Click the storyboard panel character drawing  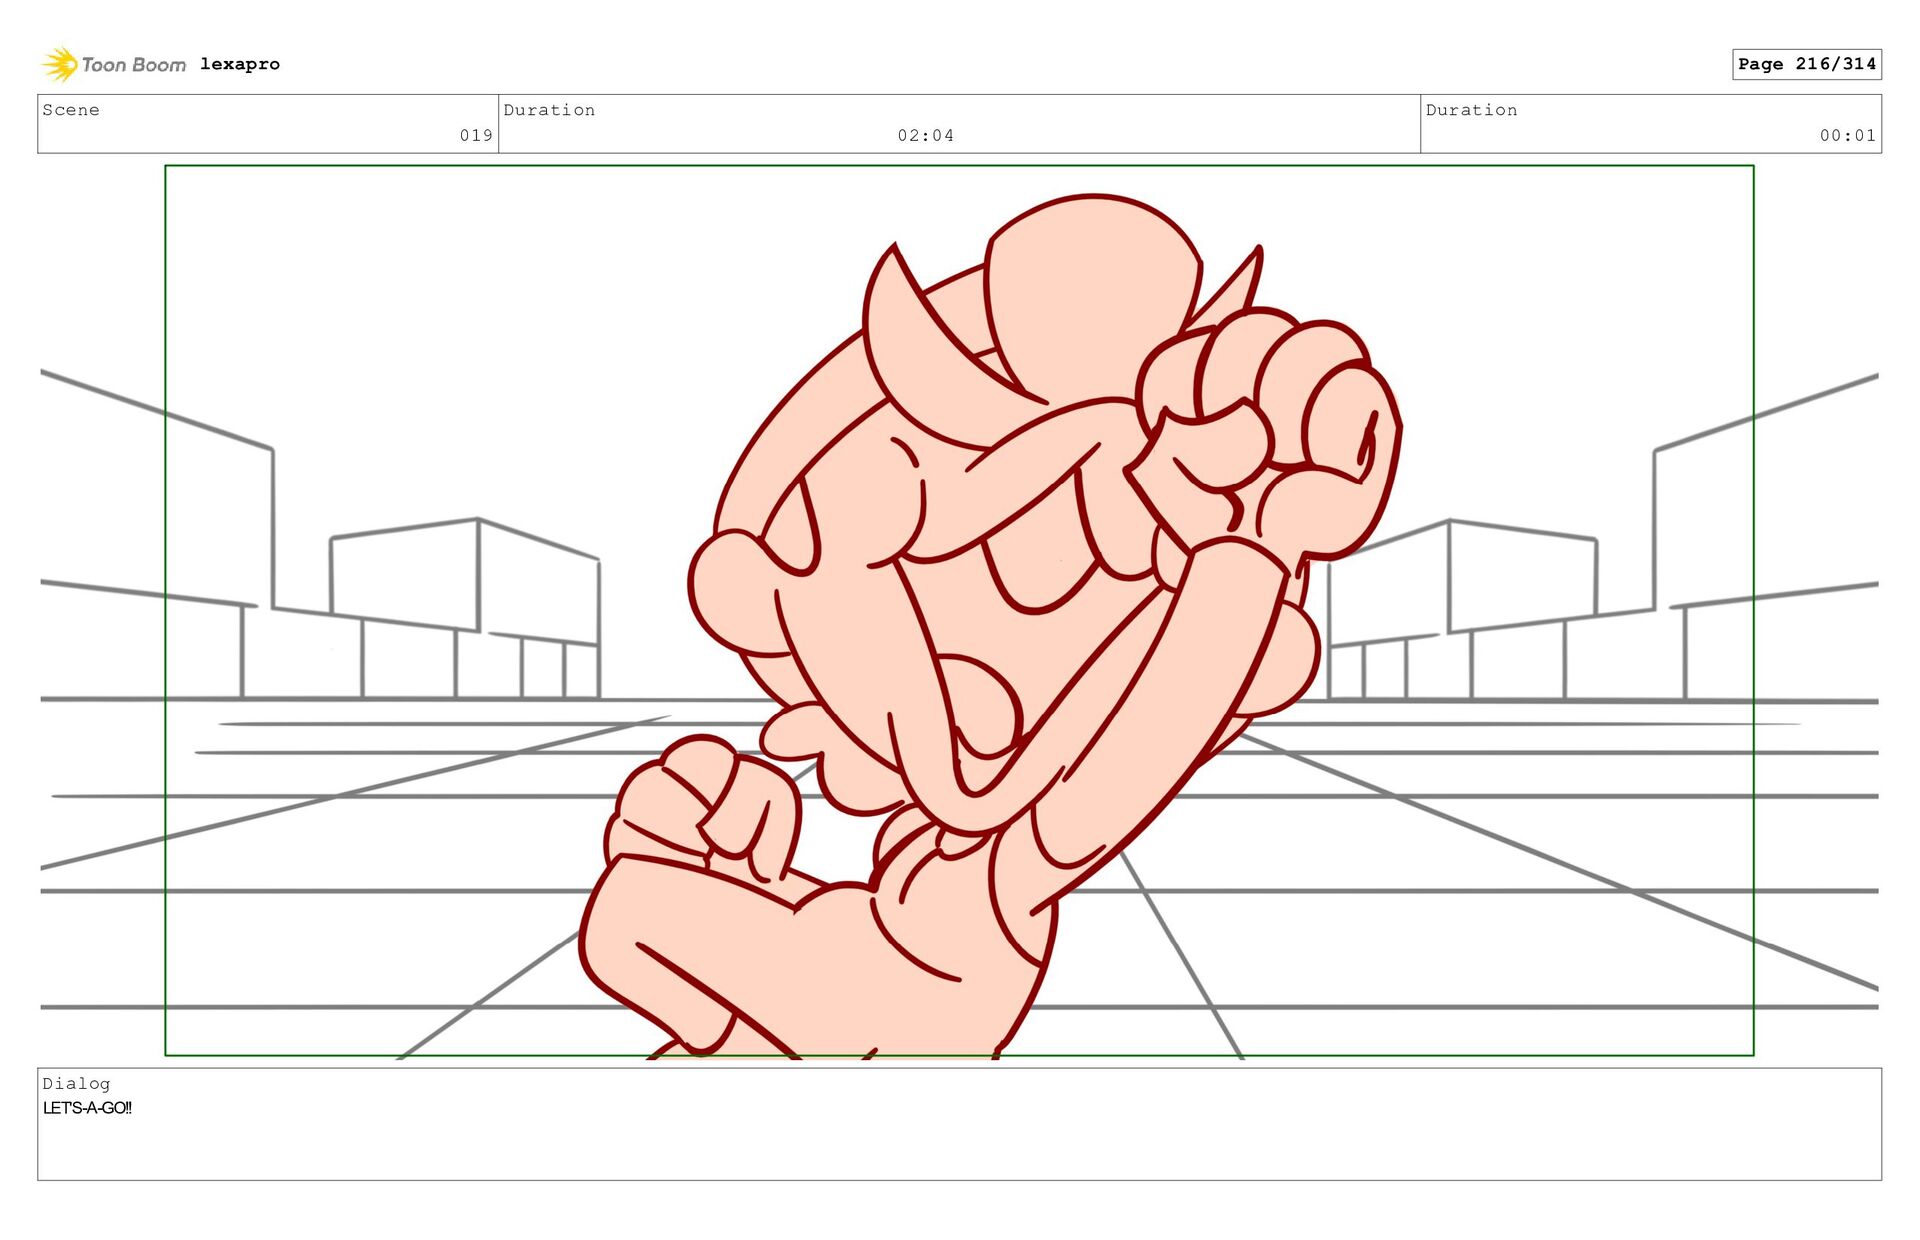[x=990, y=625]
